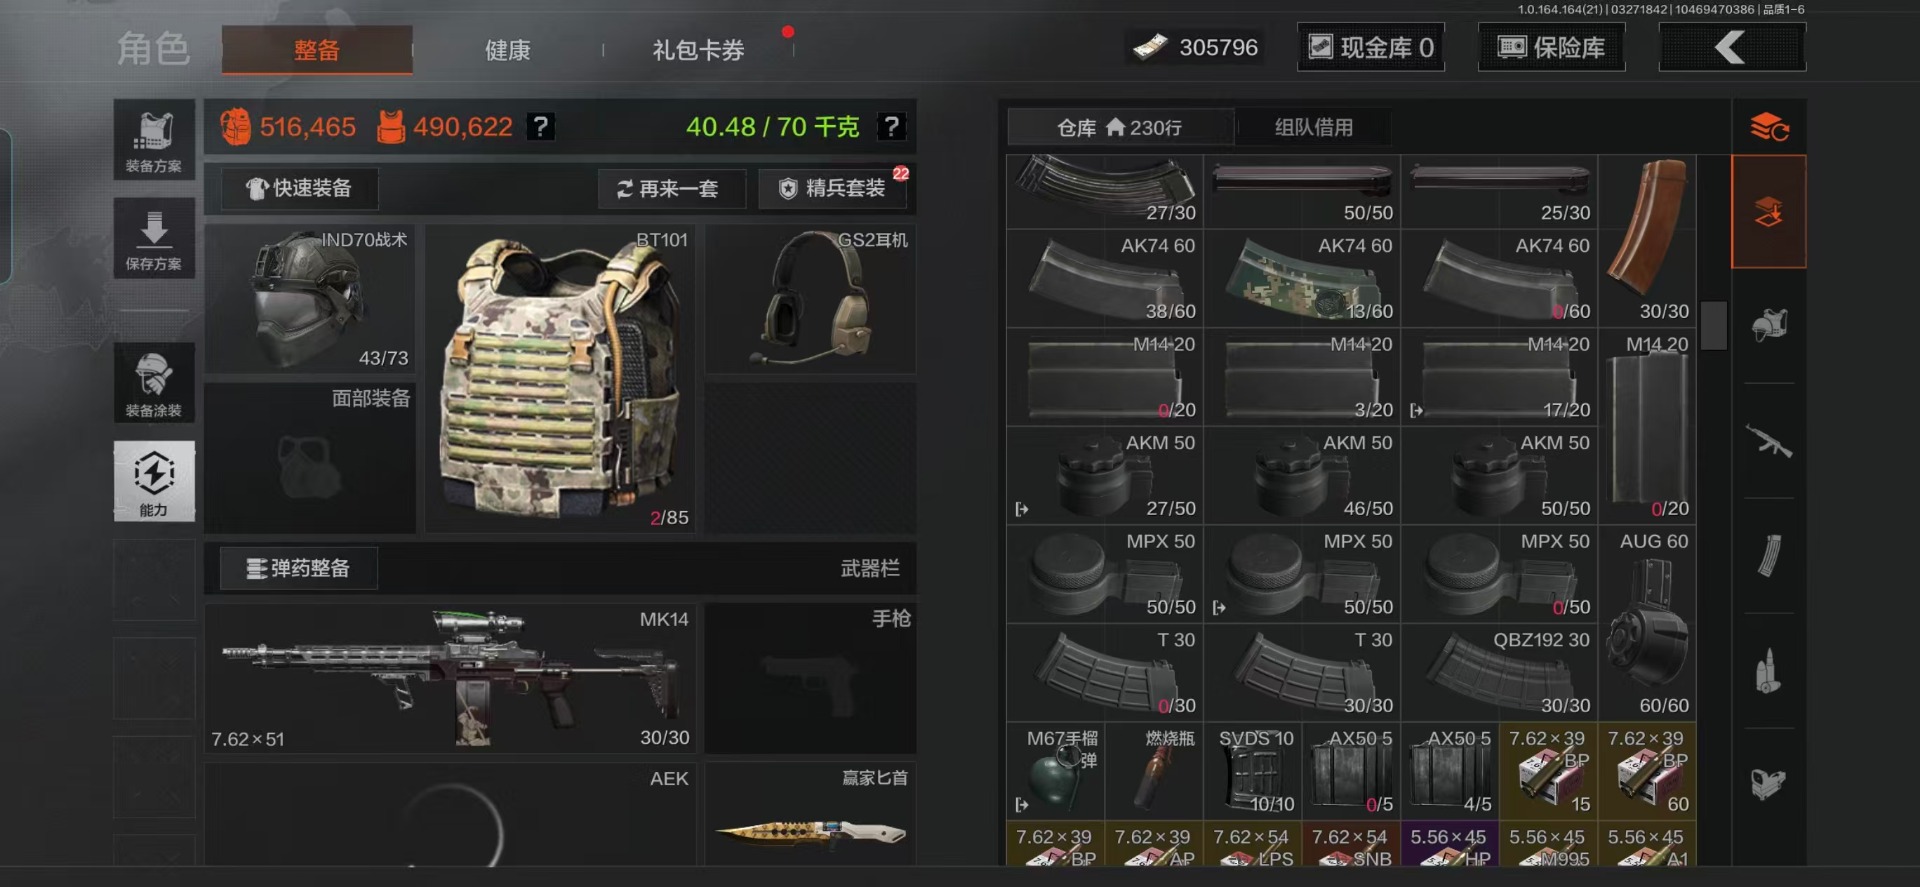
Task: Select the MPX 50 drum 0/50
Action: click(x=1499, y=574)
